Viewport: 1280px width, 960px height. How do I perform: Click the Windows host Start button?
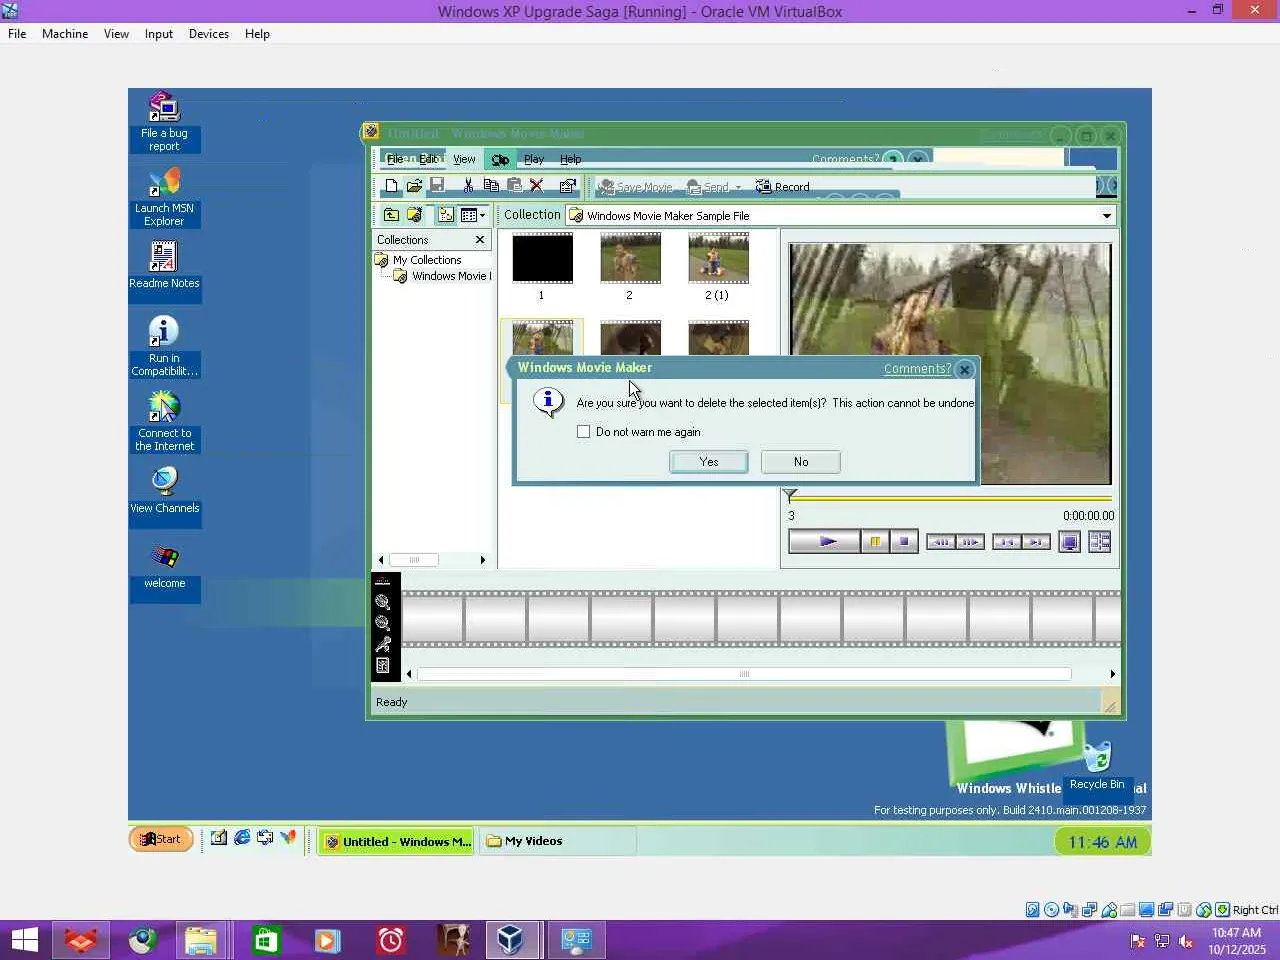[25, 940]
